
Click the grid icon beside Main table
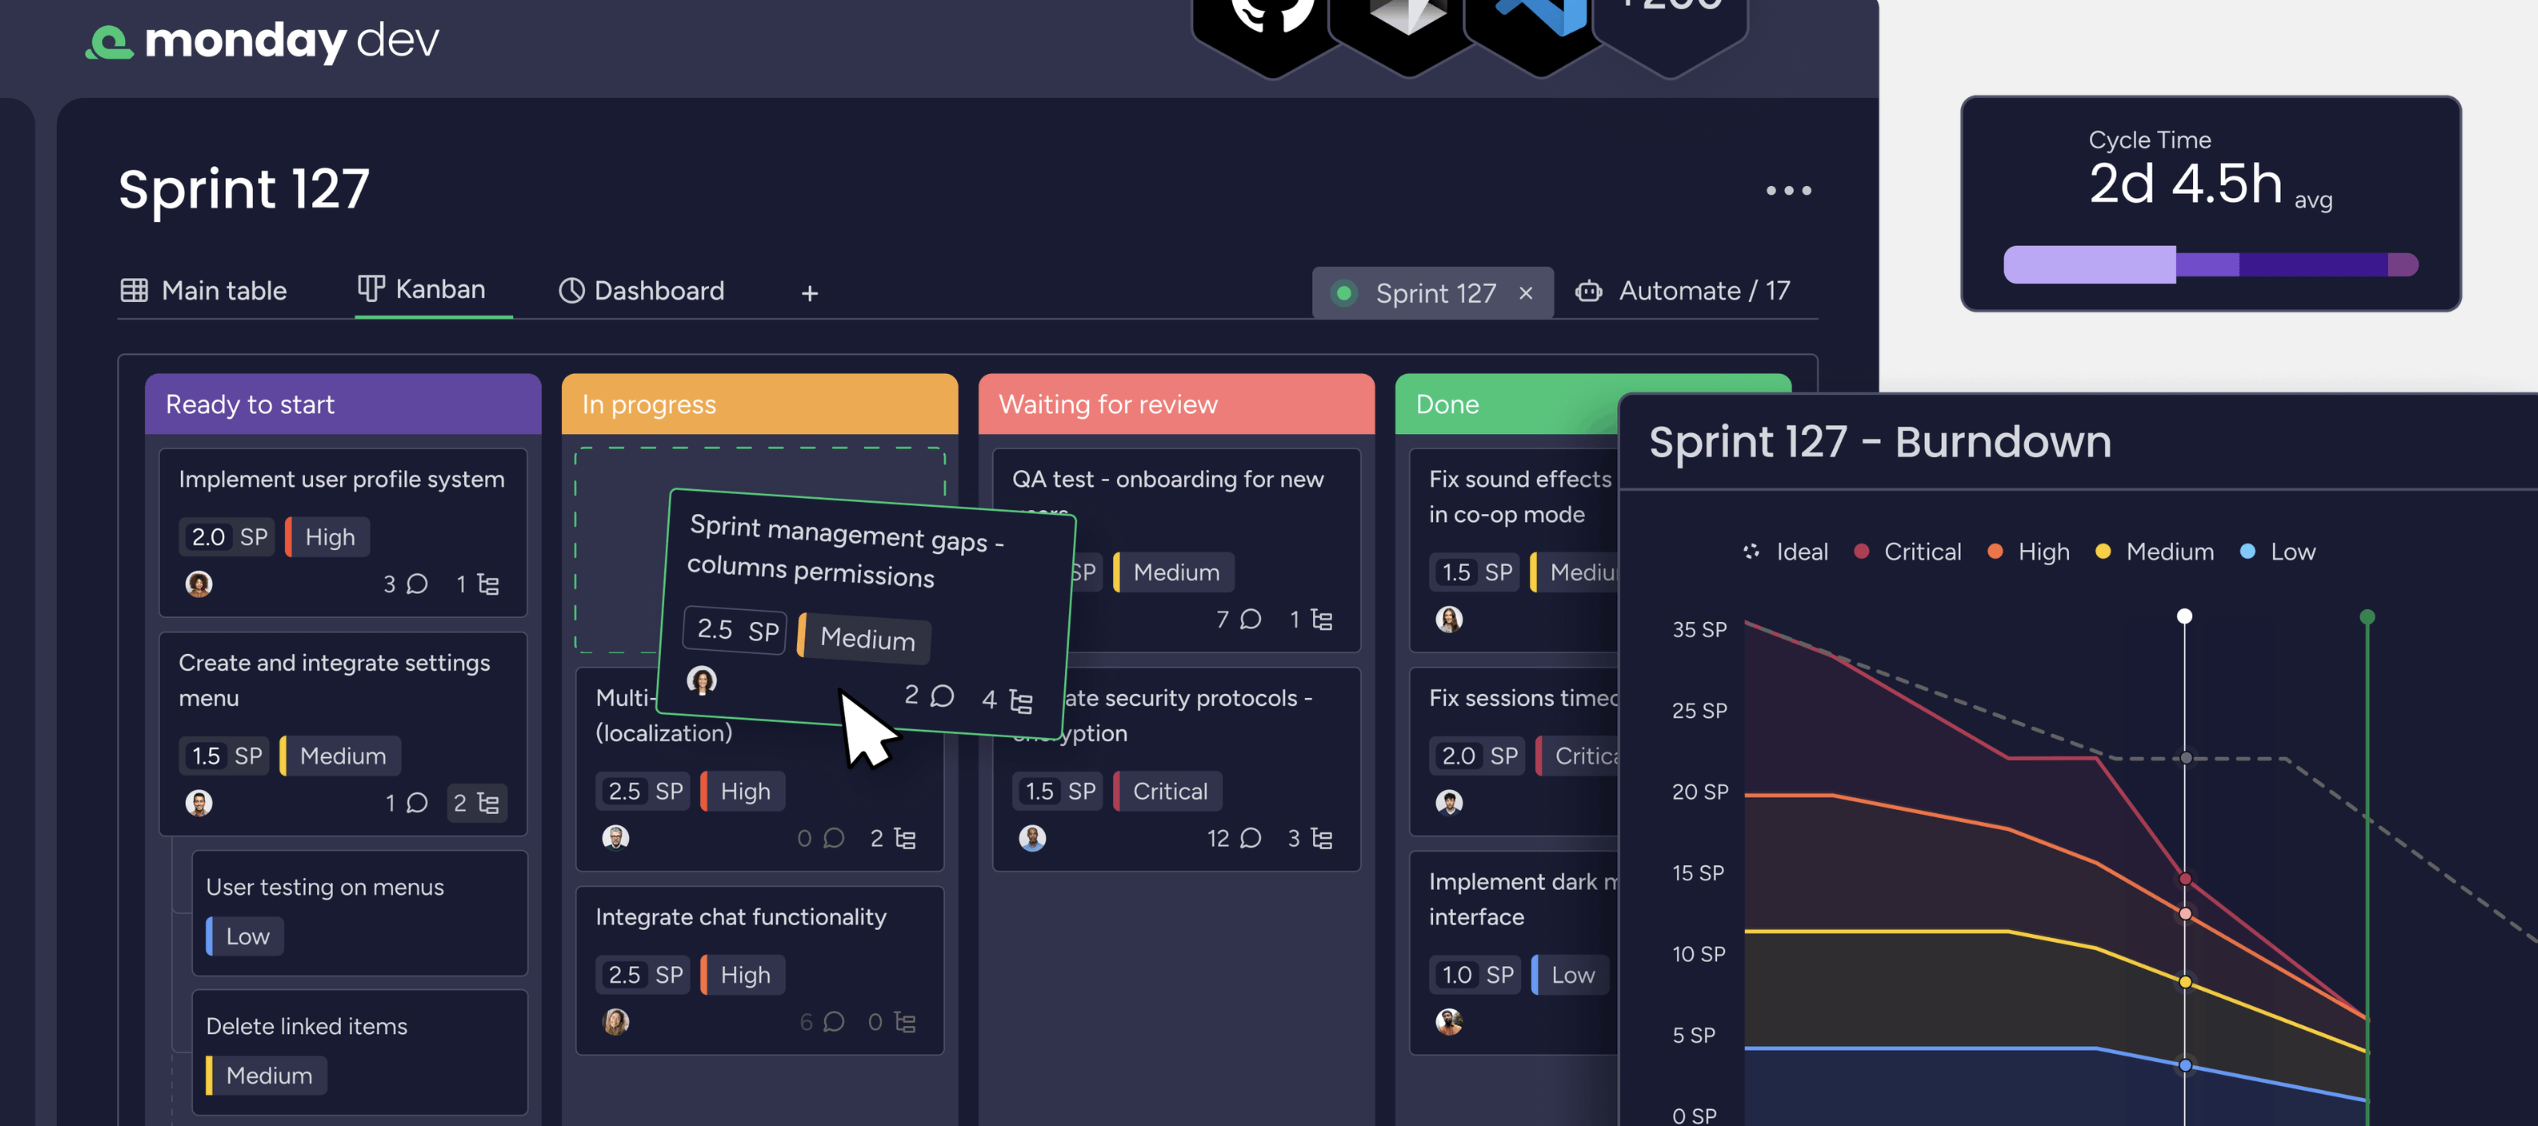(x=135, y=290)
